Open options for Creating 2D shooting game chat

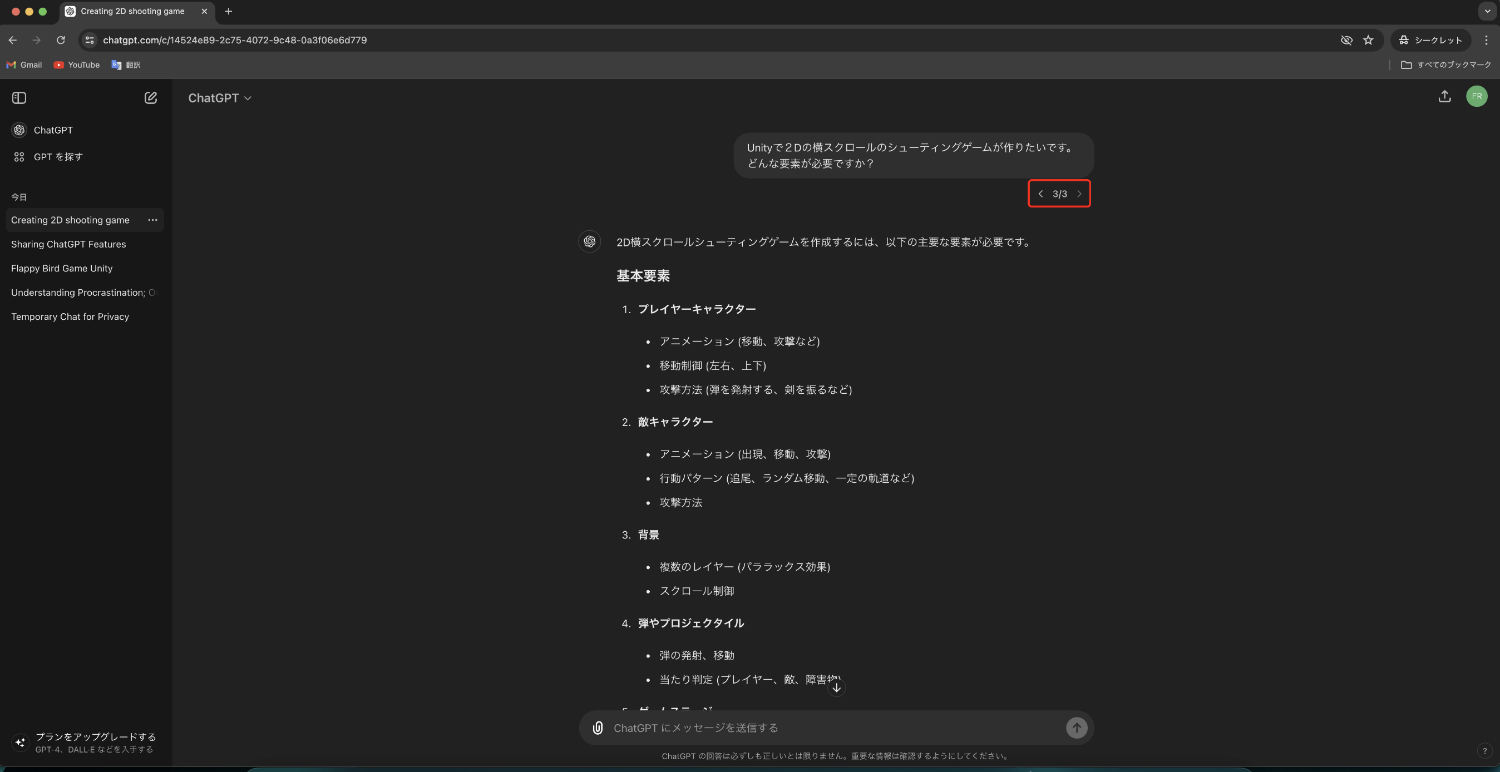(153, 220)
